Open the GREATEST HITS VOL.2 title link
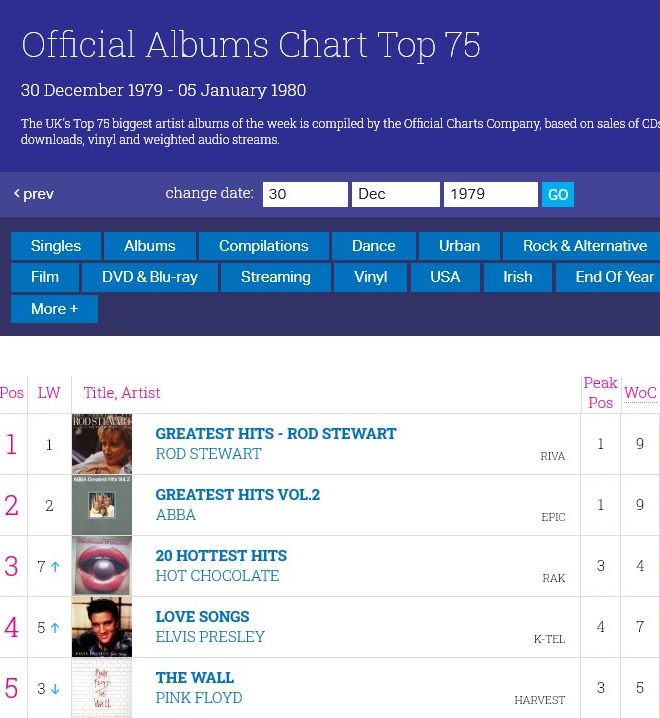 pyautogui.click(x=238, y=495)
